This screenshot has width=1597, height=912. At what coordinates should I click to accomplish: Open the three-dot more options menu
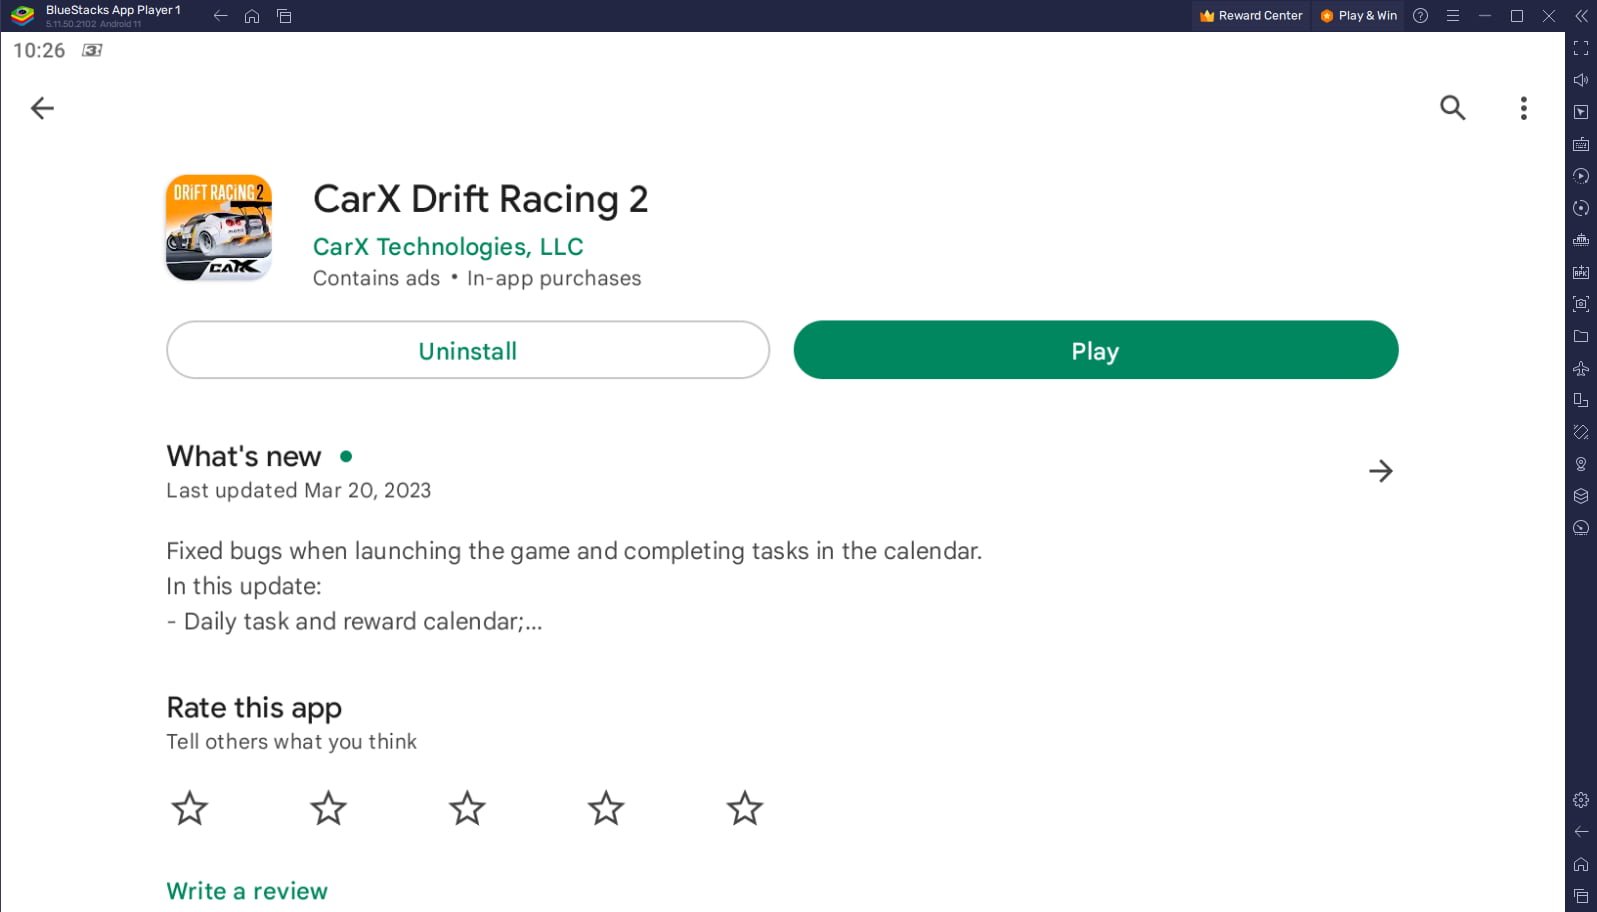point(1523,108)
